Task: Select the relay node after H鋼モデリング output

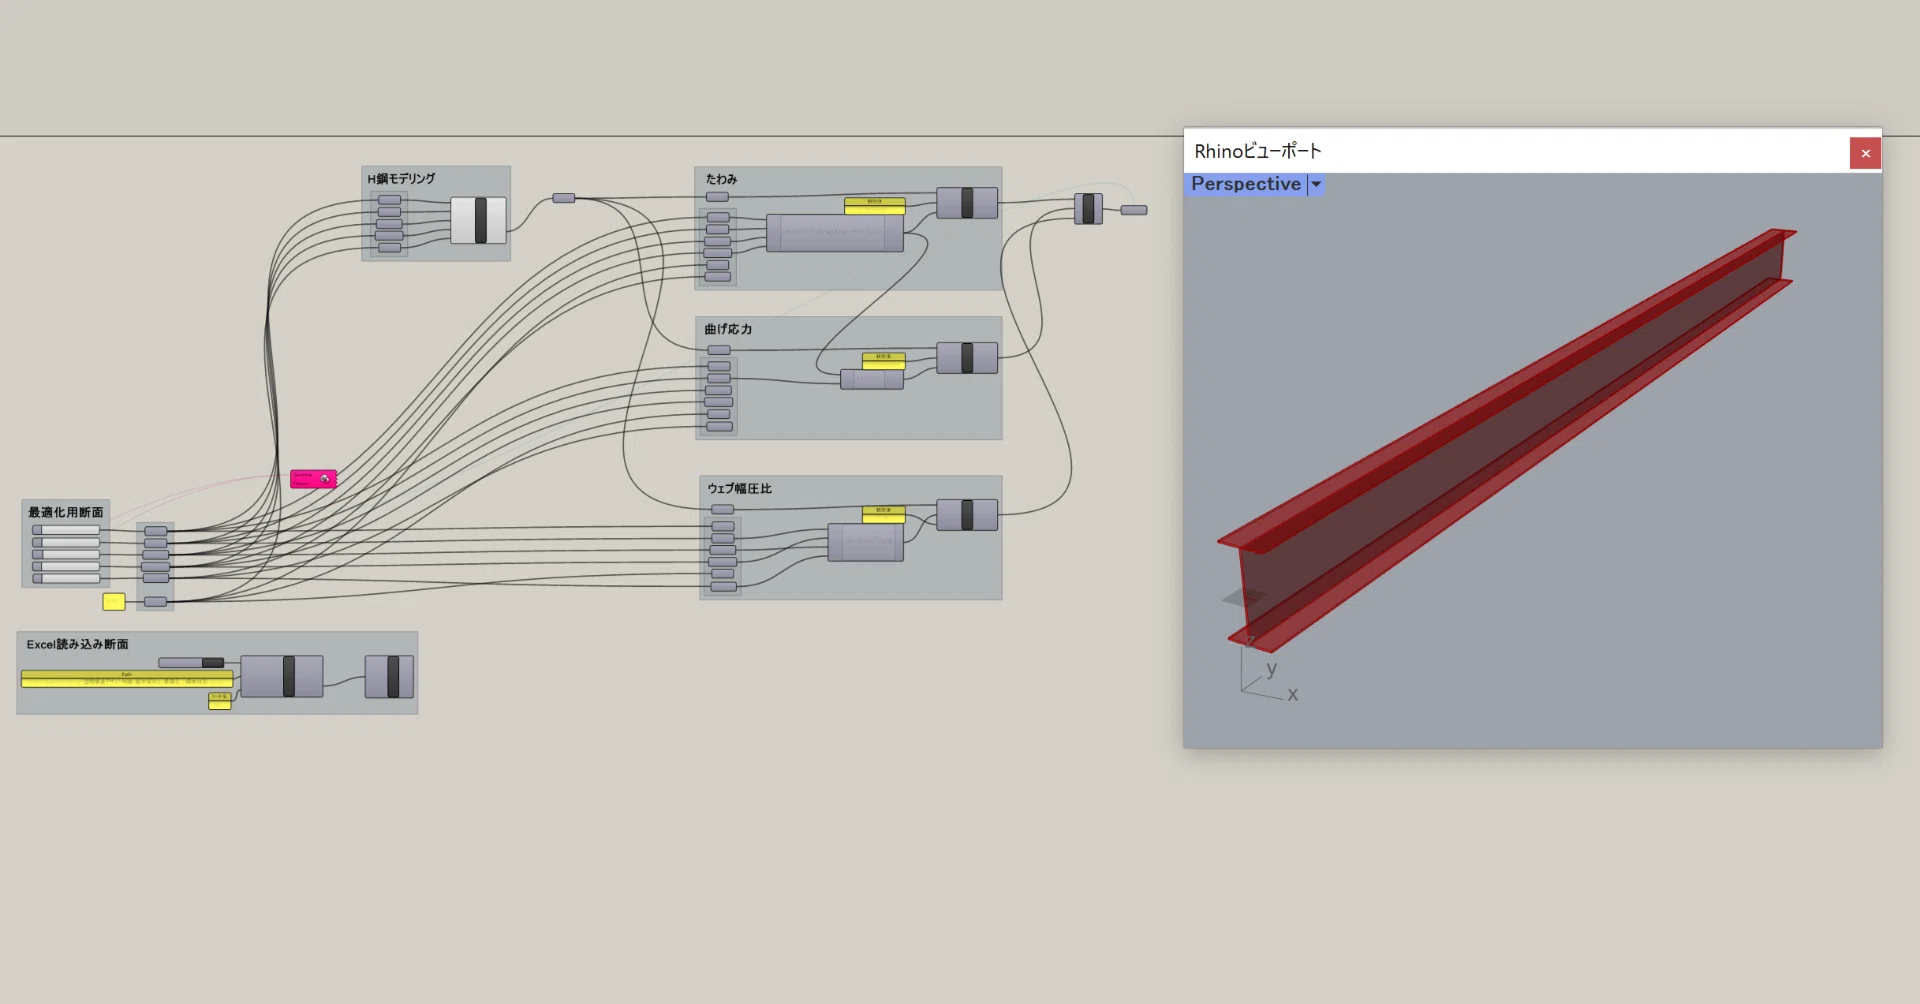Action: pos(564,198)
